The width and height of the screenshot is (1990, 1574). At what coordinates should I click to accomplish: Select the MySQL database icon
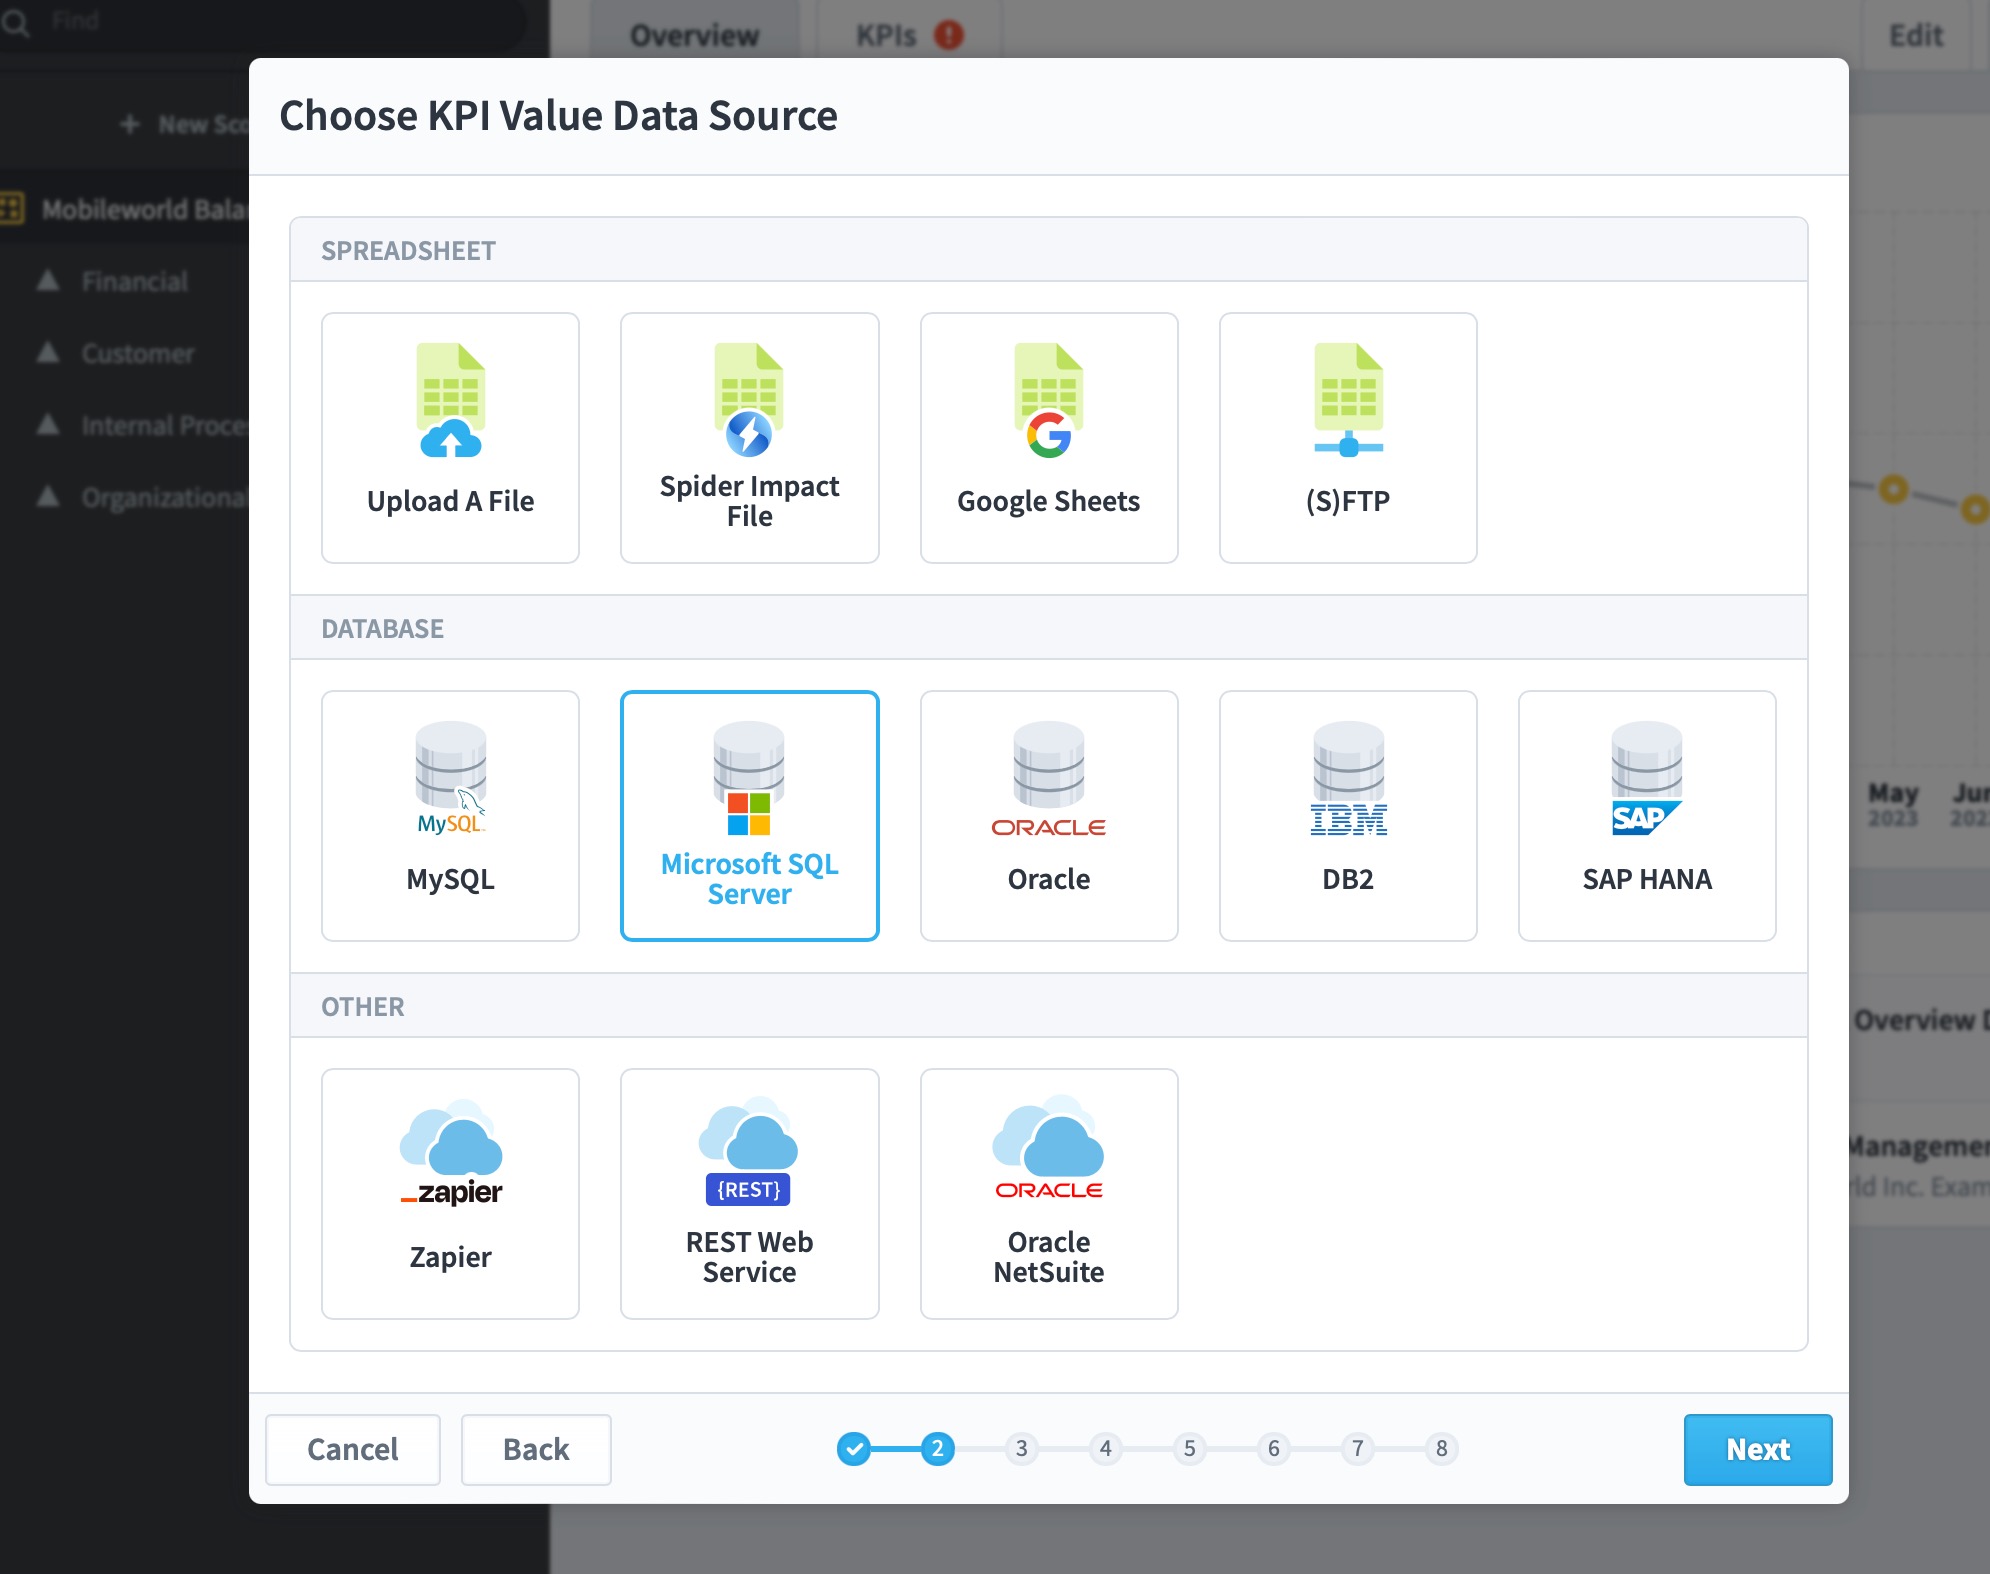coord(450,778)
